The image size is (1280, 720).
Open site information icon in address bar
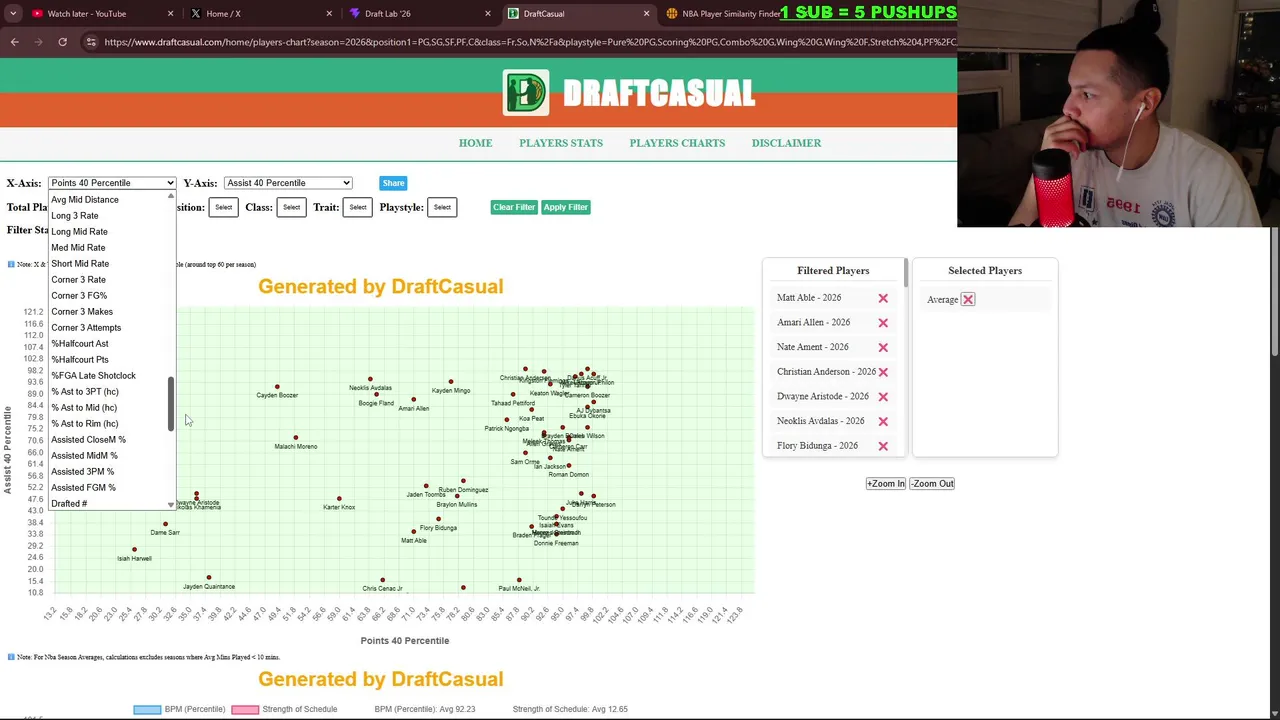tap(91, 42)
